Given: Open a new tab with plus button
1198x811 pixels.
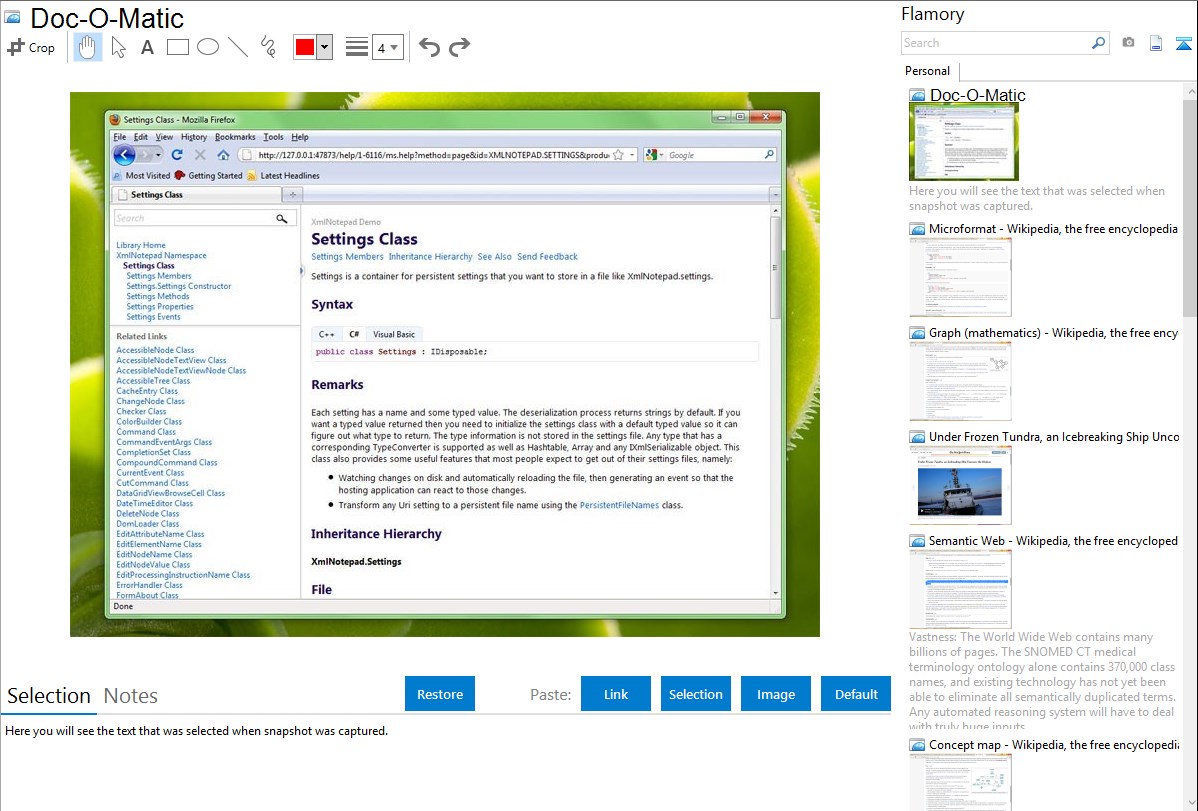Looking at the screenshot, I should pyautogui.click(x=293, y=195).
